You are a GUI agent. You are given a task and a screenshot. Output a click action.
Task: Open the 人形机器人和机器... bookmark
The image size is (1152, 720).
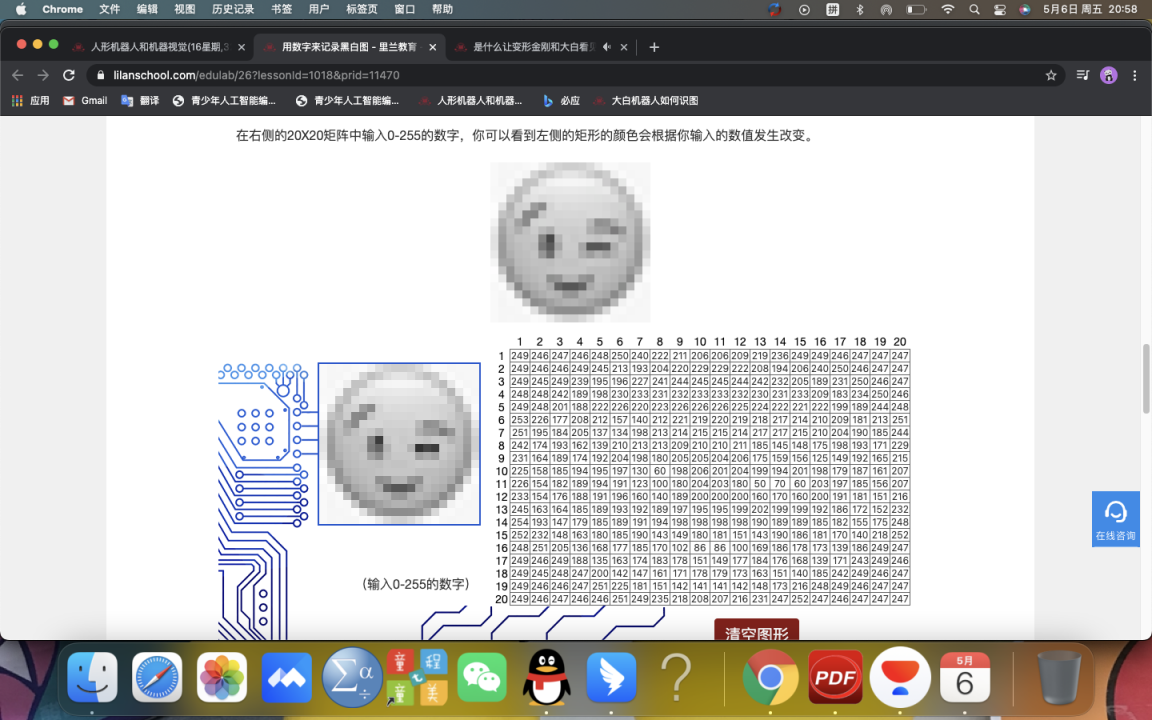(x=470, y=101)
